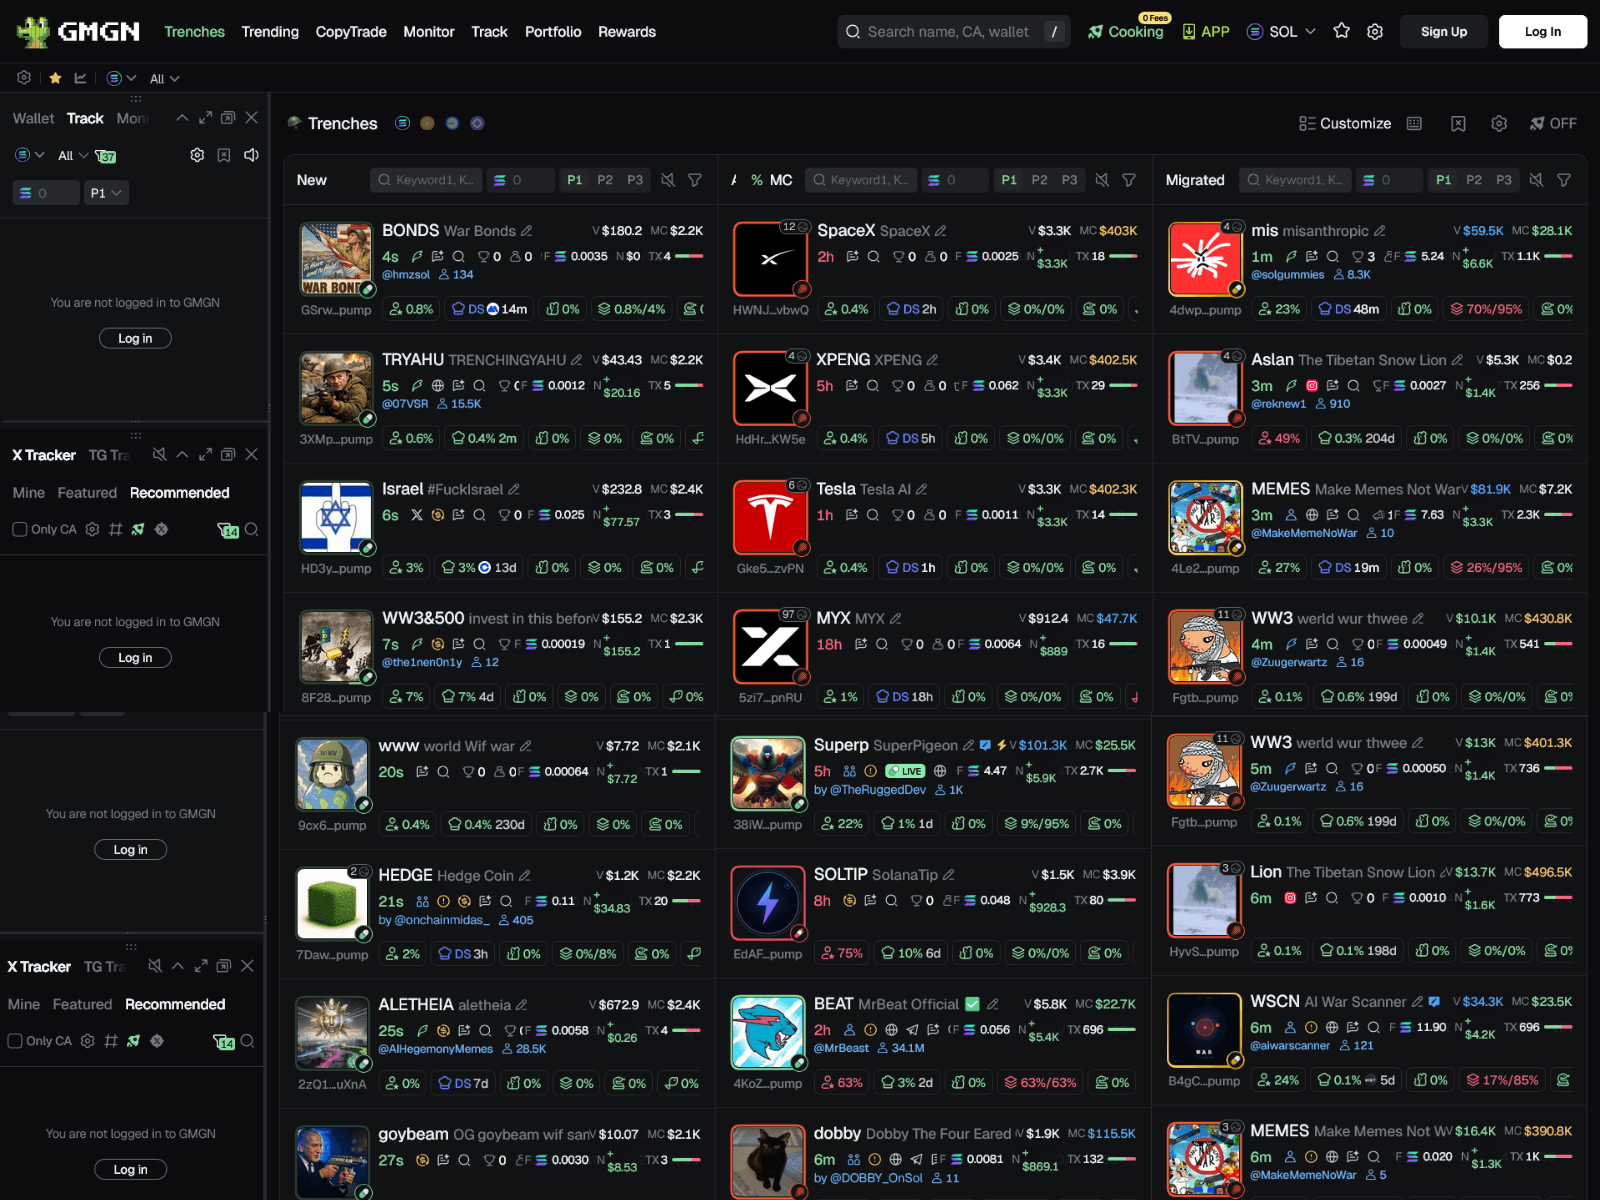Collapse the Track panel with the chevron
Image resolution: width=1600 pixels, height=1200 pixels.
click(x=182, y=118)
